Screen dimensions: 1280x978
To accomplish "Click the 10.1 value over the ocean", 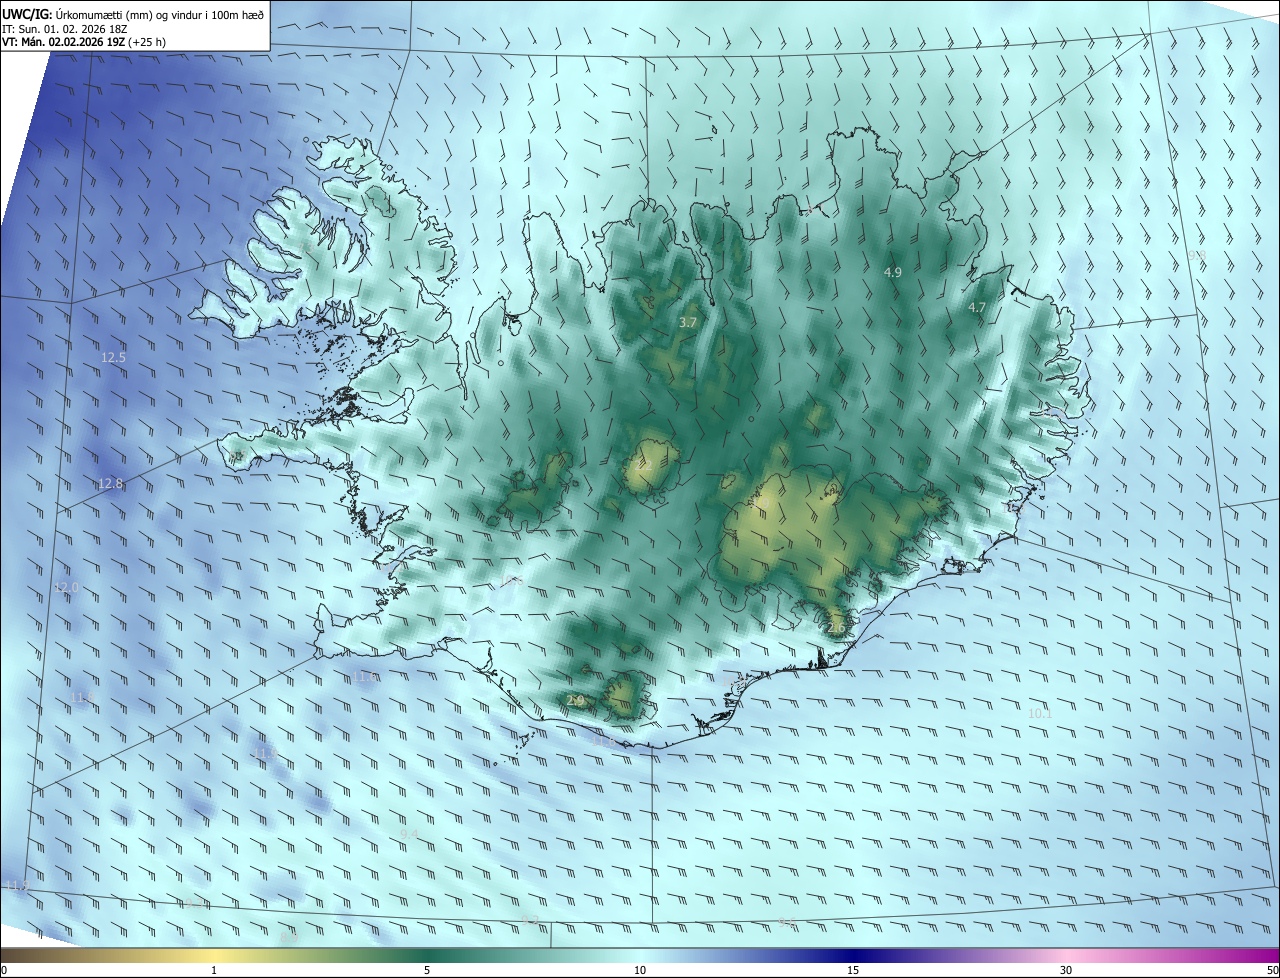I will 1040,713.
